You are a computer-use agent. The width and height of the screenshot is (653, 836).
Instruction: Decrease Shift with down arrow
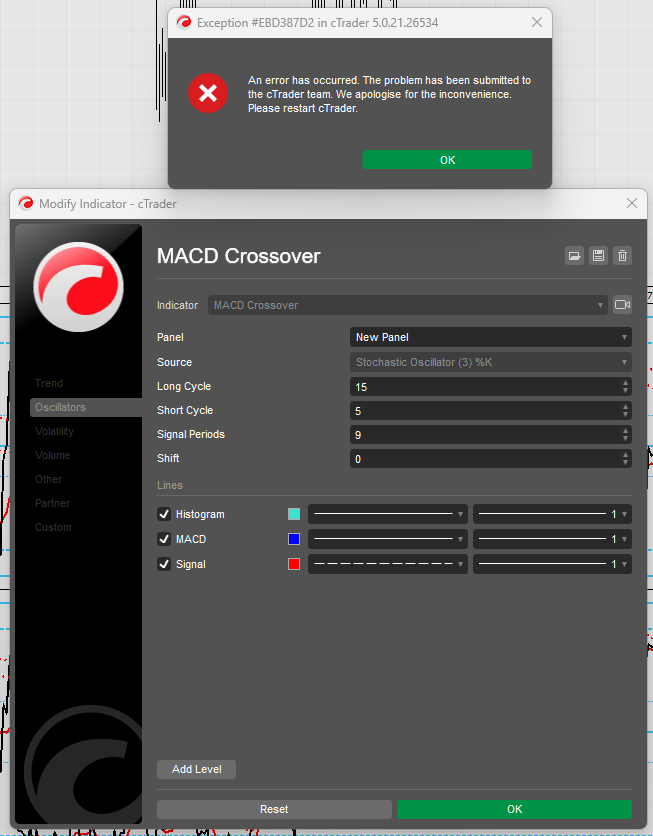click(x=625, y=463)
